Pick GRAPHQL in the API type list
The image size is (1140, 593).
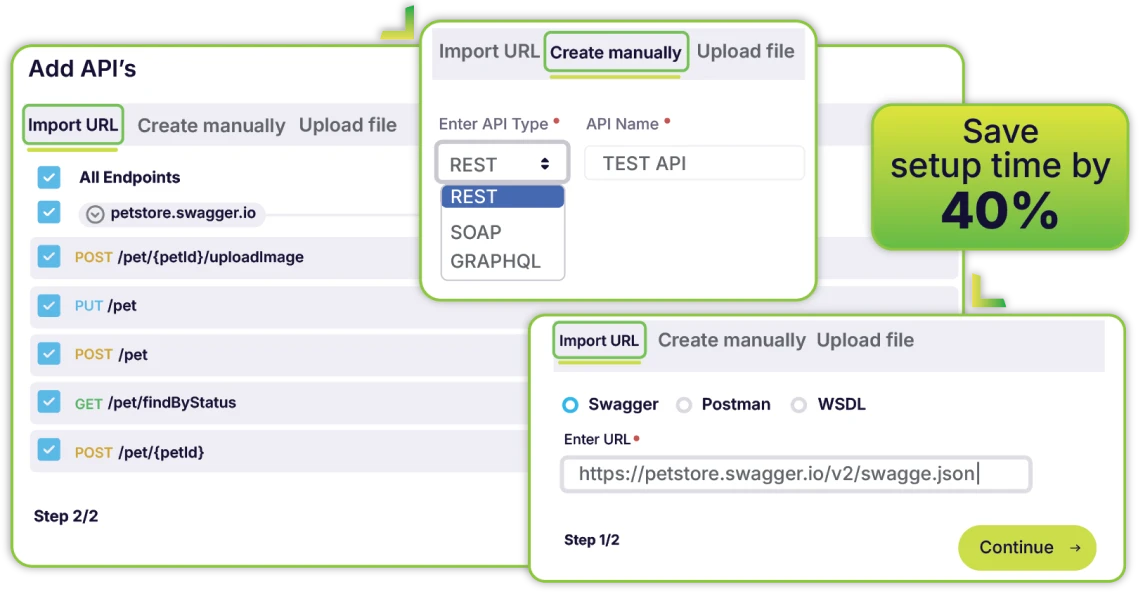pos(495,261)
